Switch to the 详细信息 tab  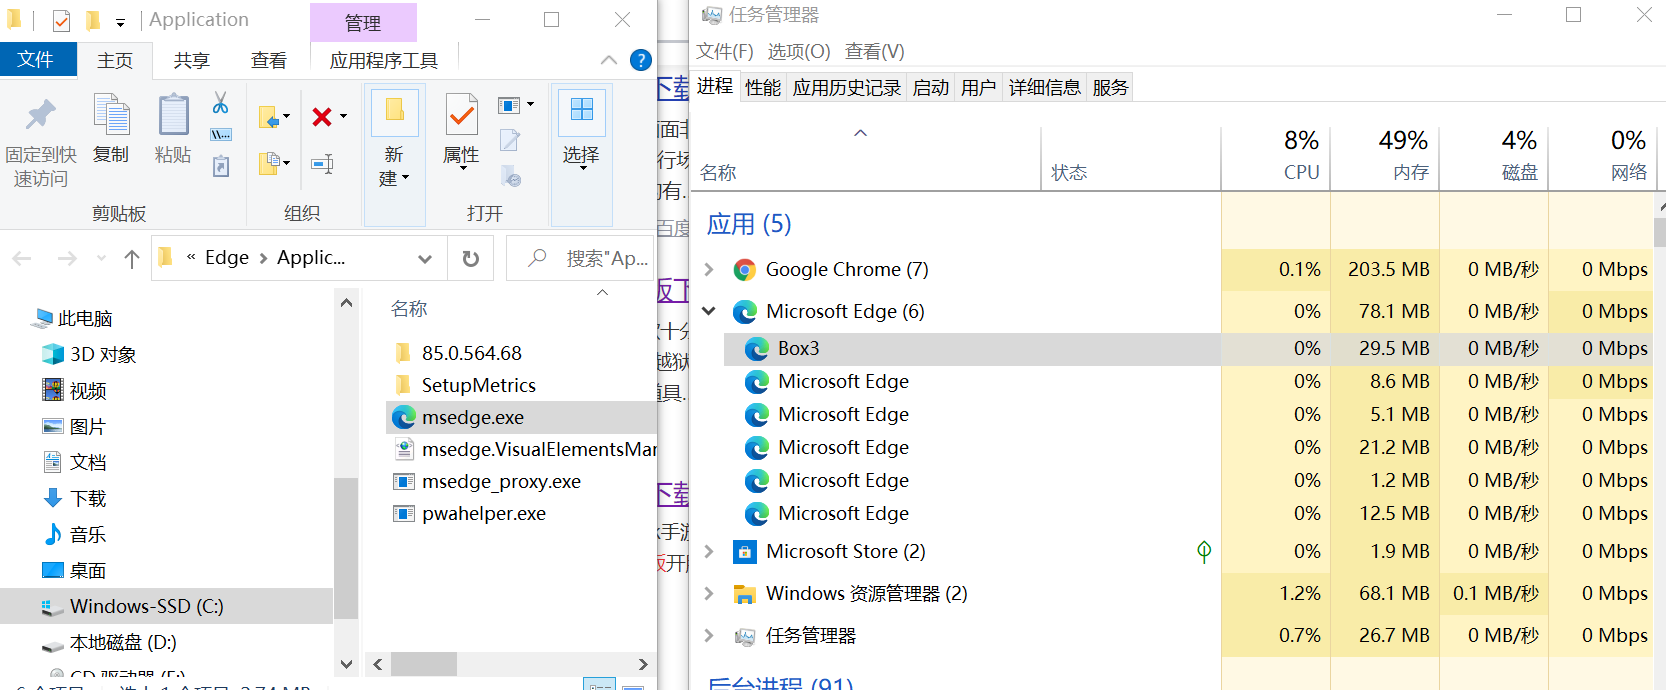coord(1045,88)
